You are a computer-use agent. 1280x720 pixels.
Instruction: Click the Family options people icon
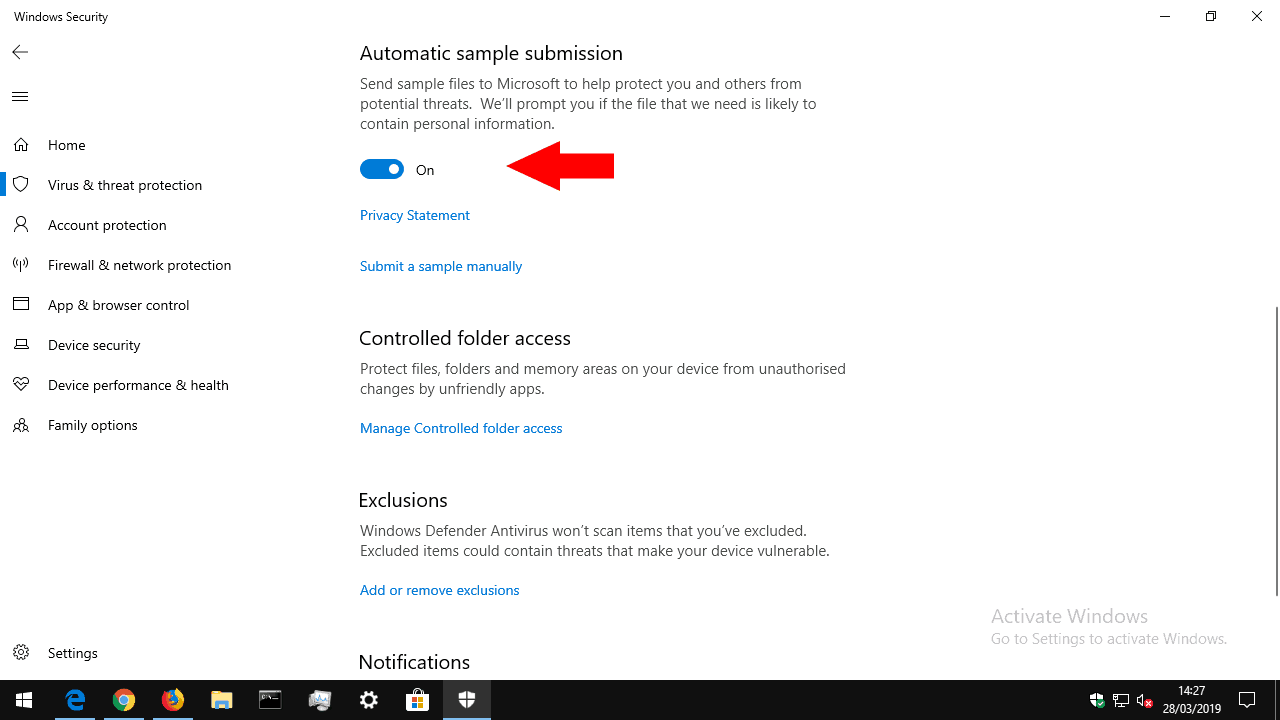point(20,425)
